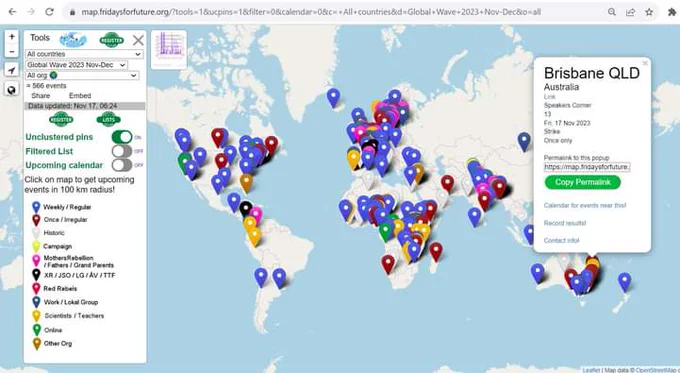Zoom in on the map
The height and width of the screenshot is (373, 680).
click(12, 37)
